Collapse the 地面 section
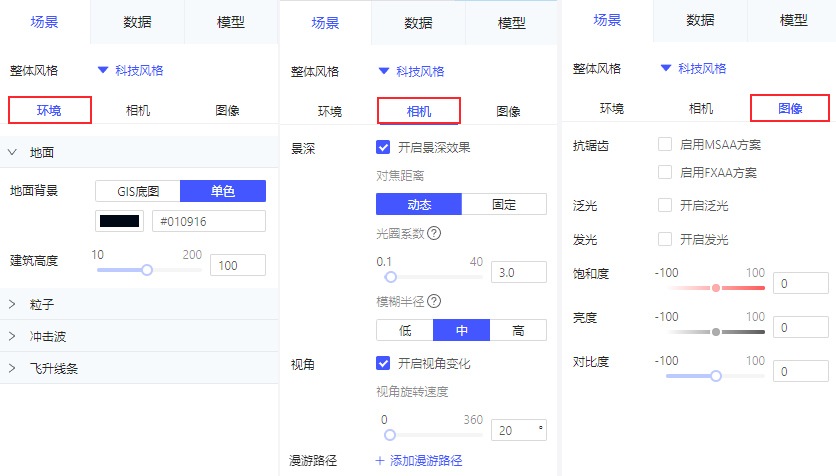 click(x=13, y=153)
